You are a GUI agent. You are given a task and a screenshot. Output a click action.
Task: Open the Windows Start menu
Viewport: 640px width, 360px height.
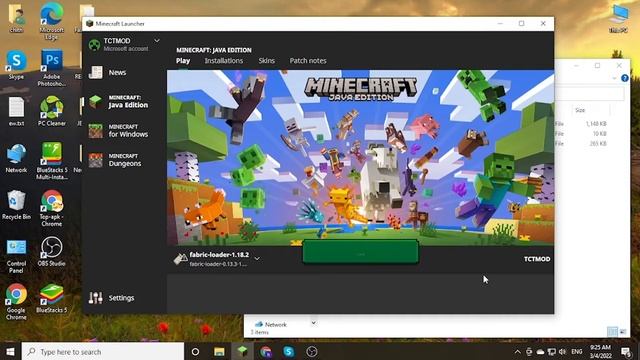click(x=10, y=351)
